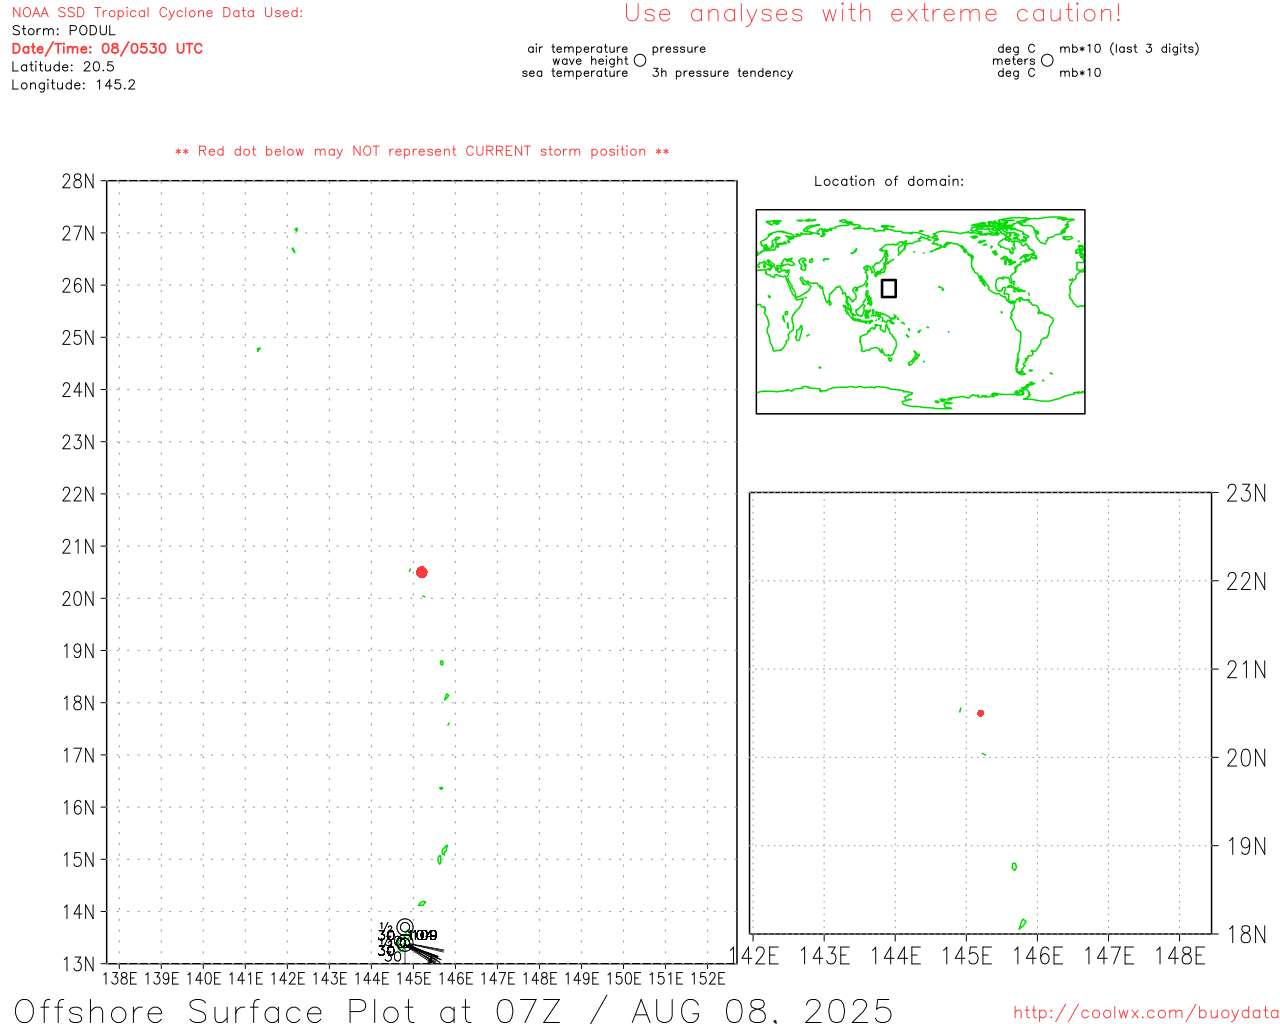Select the 'Latitude: 20.5' text
The width and height of the screenshot is (1280, 1024).
point(63,66)
